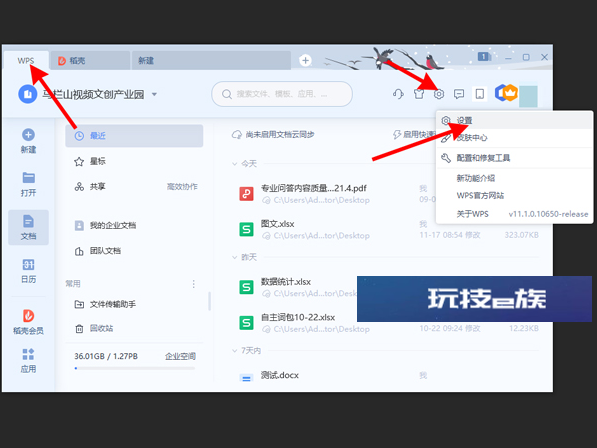Click the 企业空间 link
The image size is (597, 448).
[x=180, y=356]
